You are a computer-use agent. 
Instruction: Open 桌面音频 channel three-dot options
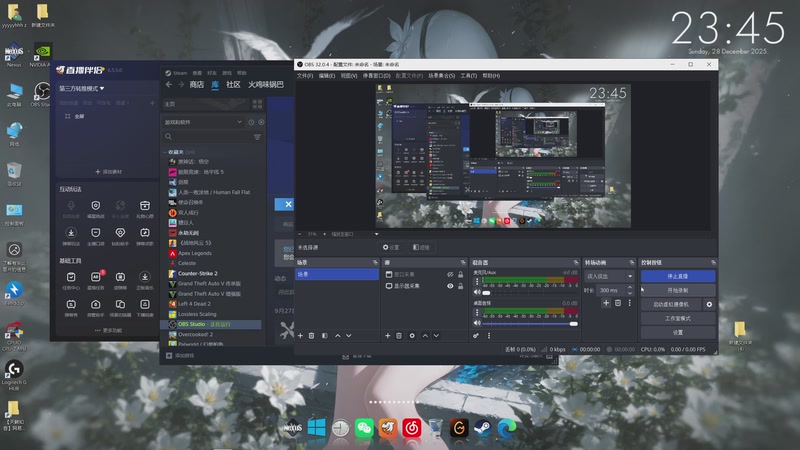[x=477, y=312]
